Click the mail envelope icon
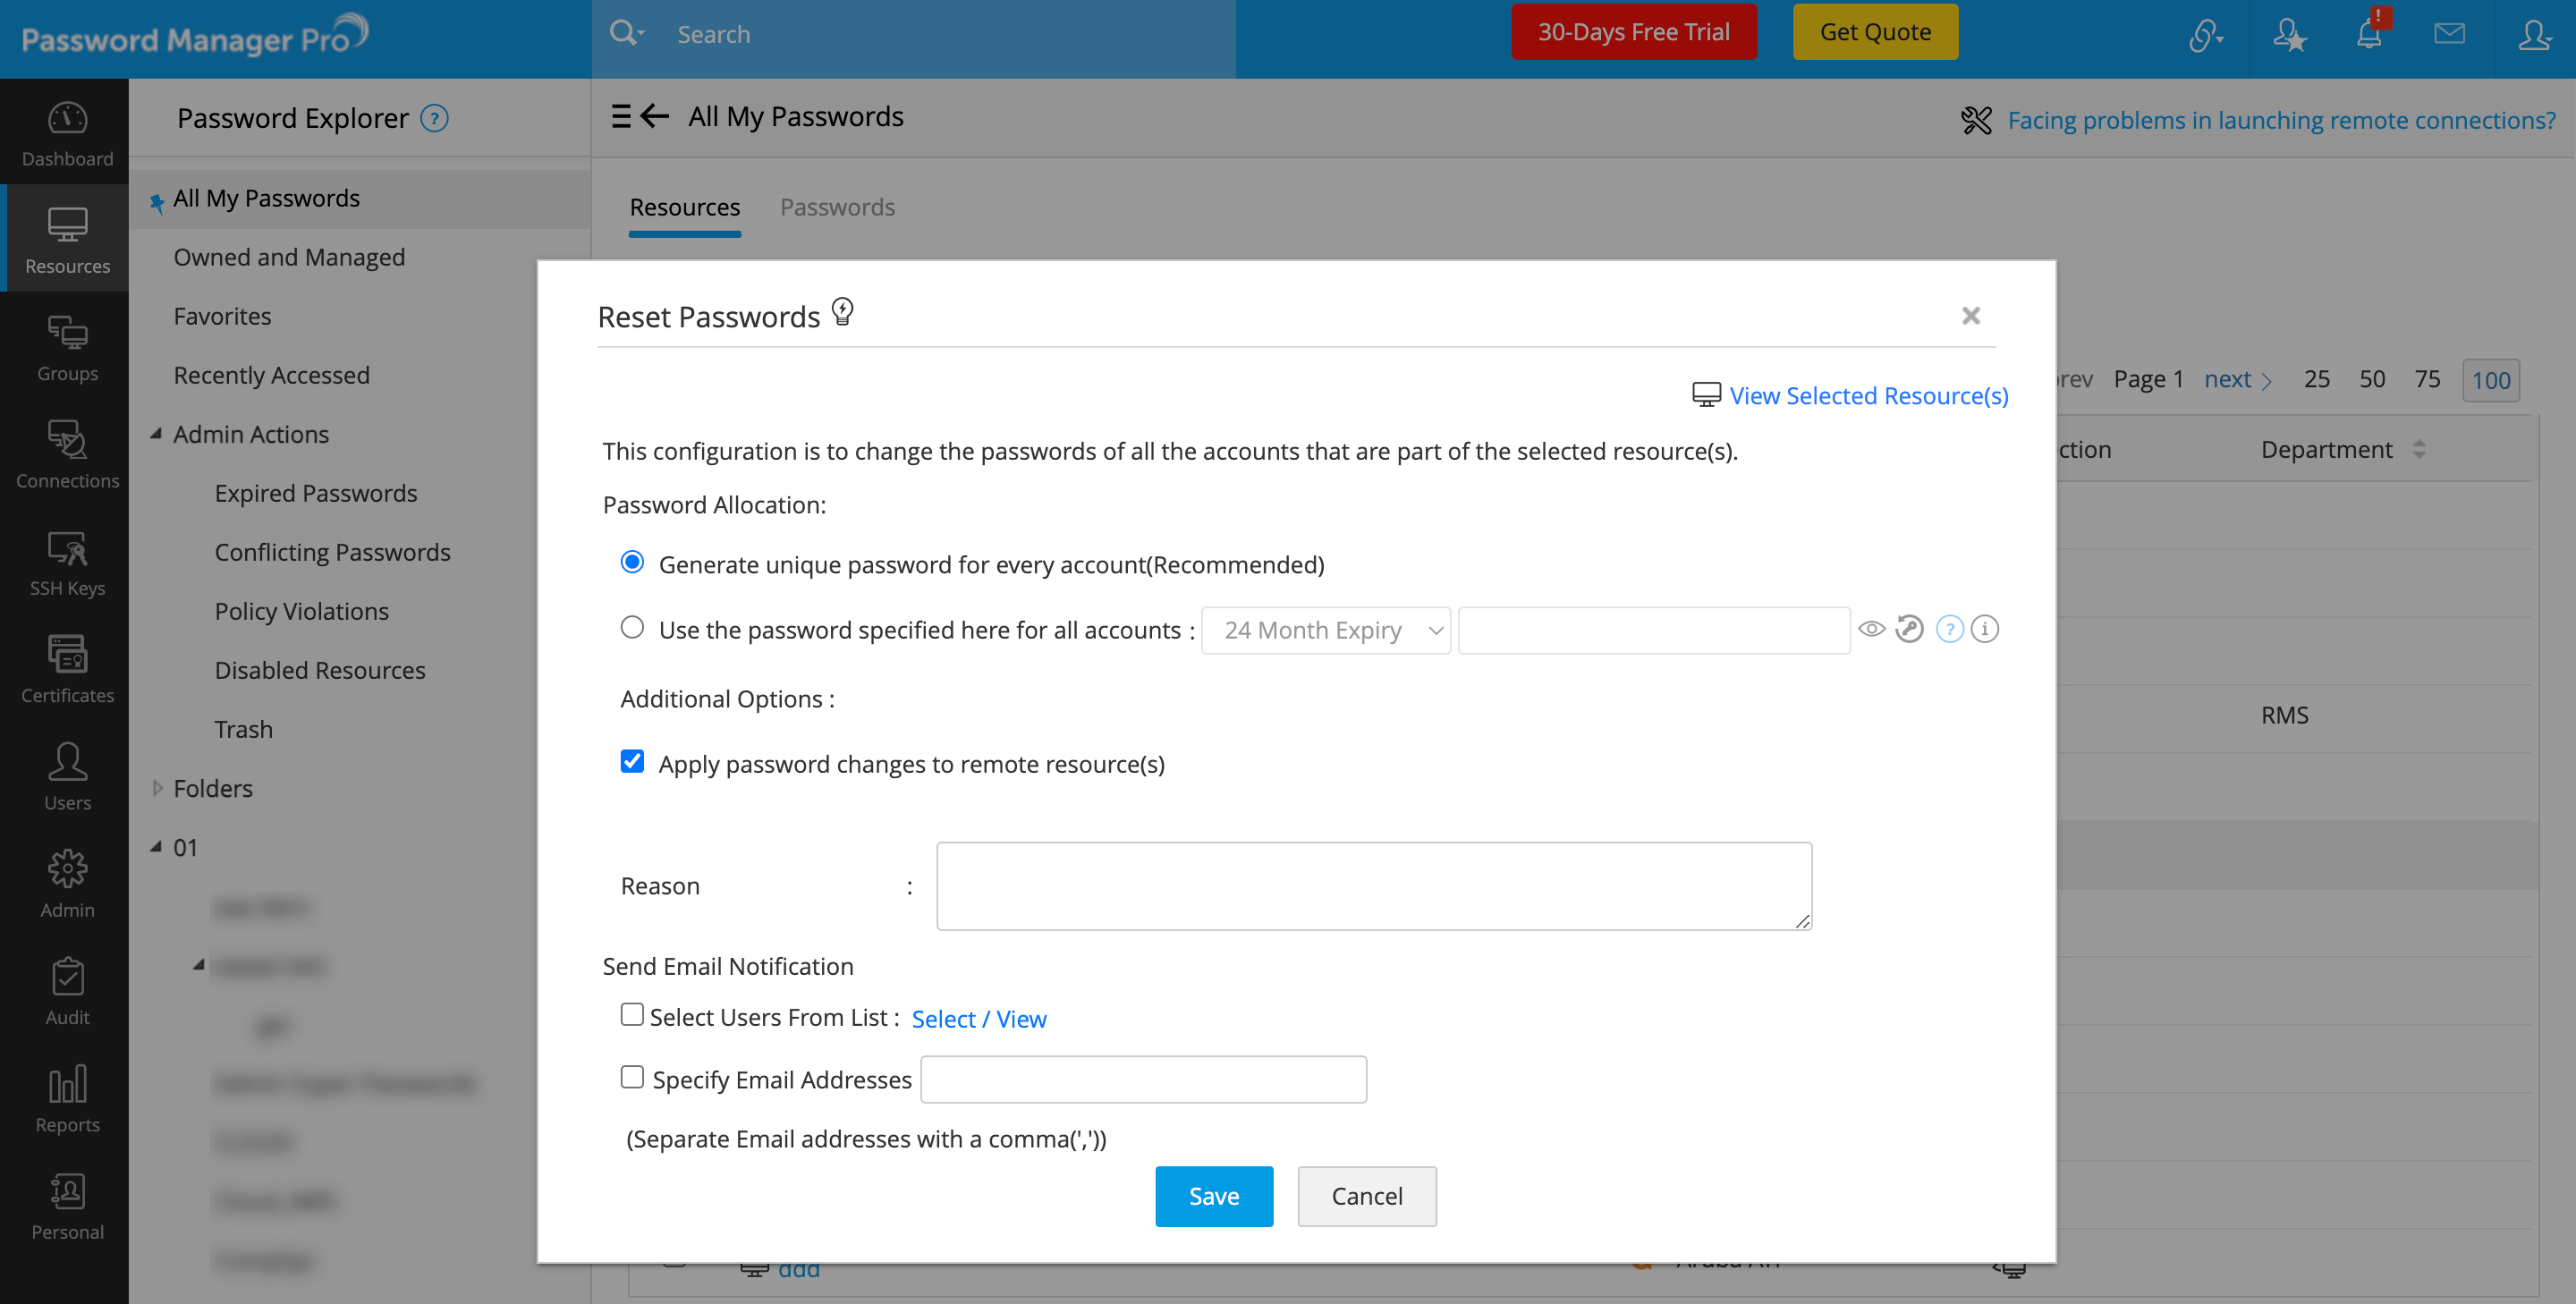The height and width of the screenshot is (1304, 2576). 2449,34
